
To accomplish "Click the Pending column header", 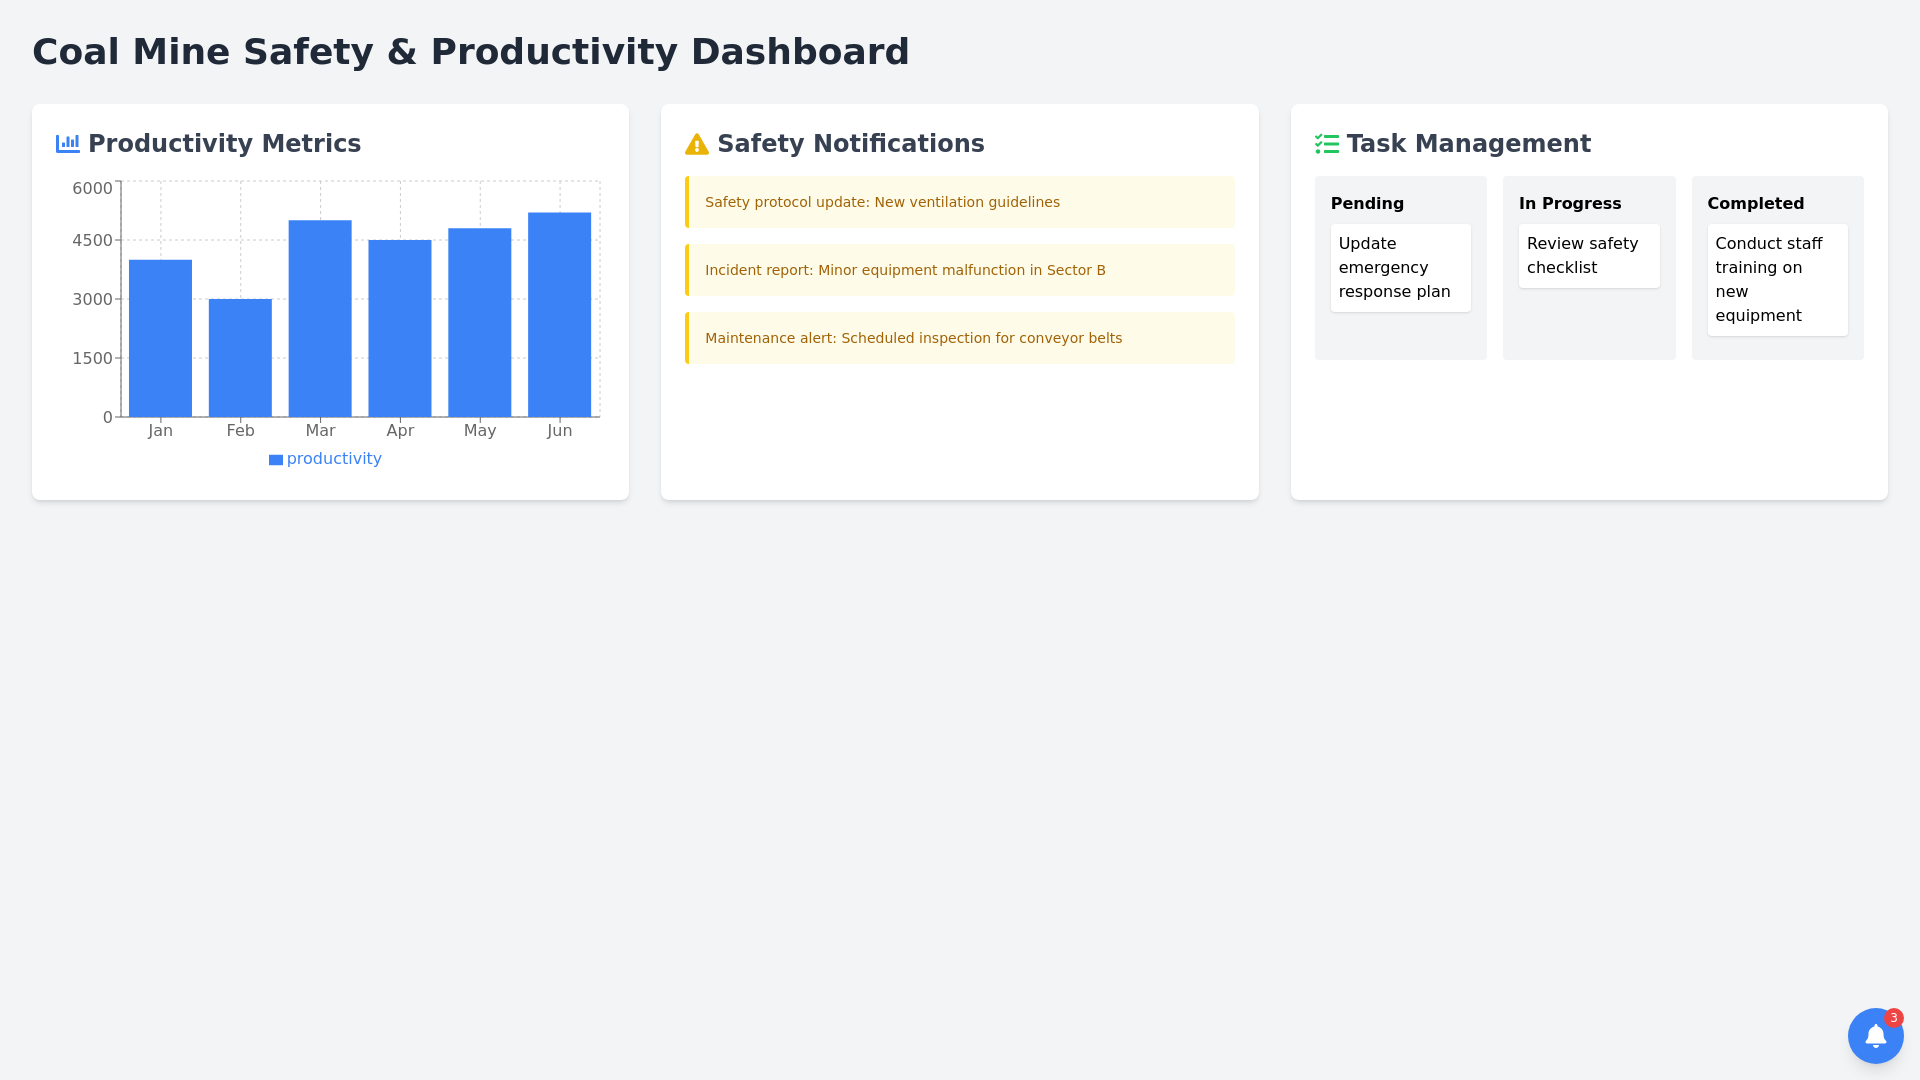I will (x=1367, y=204).
